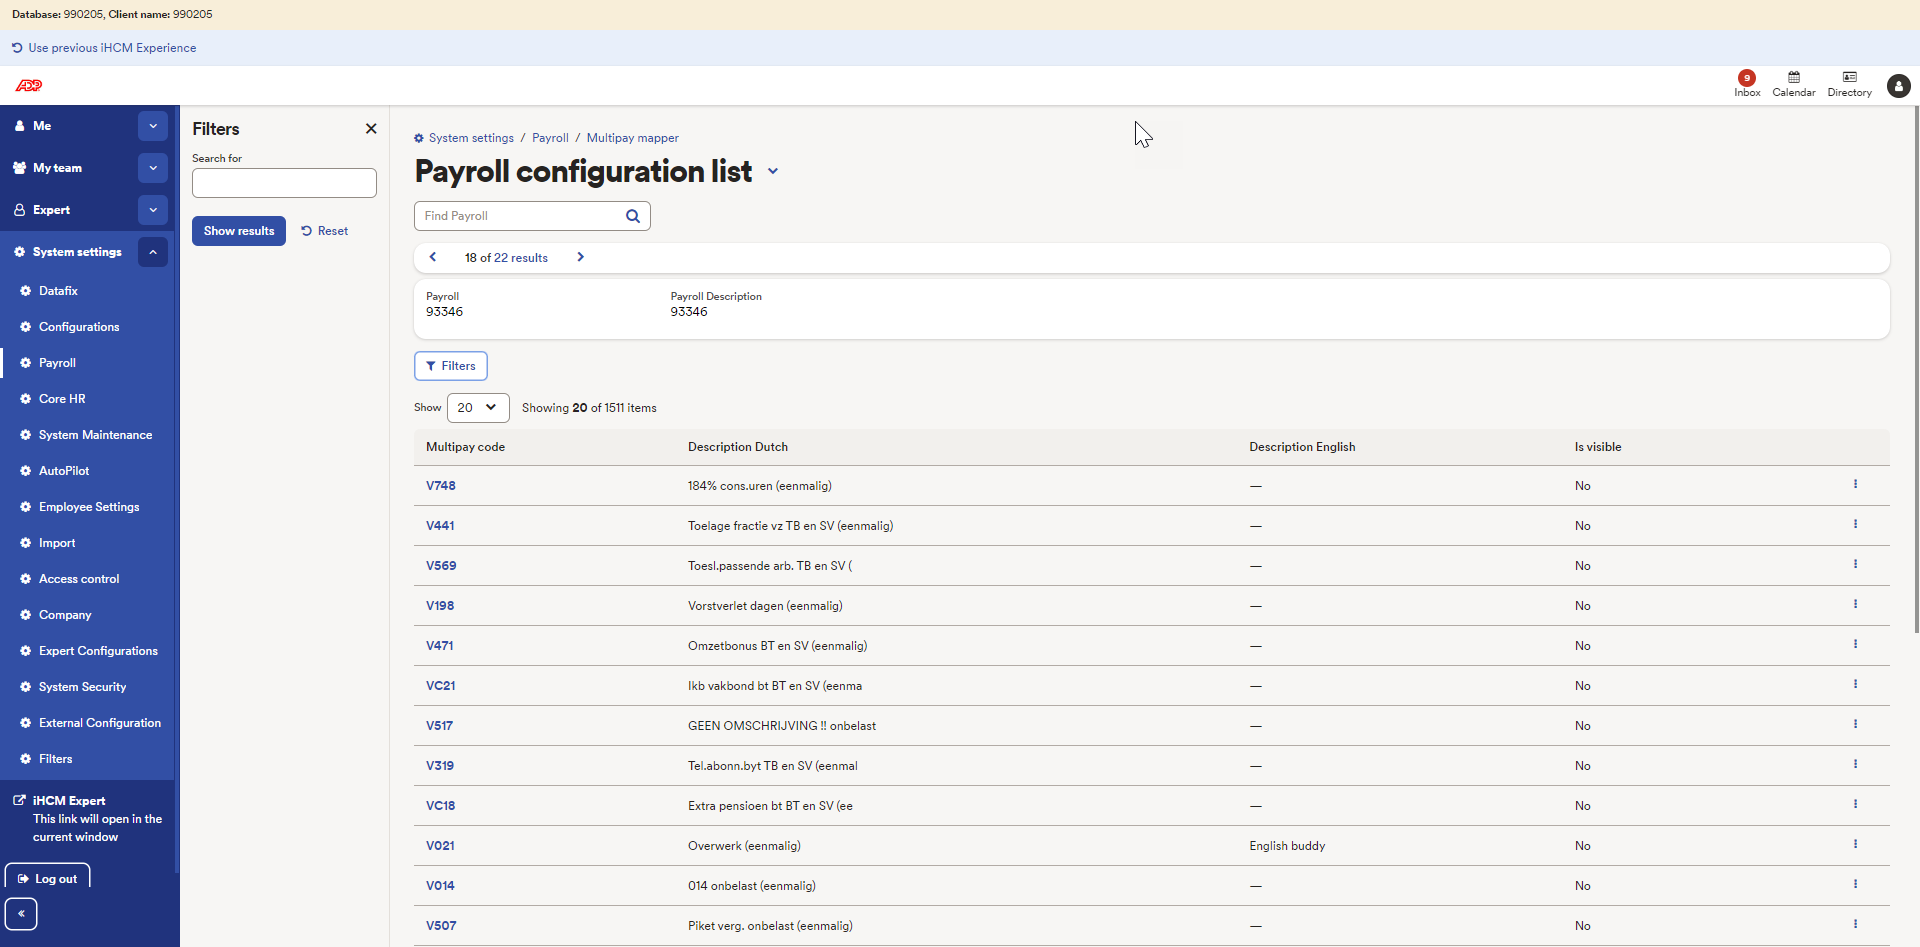Go to next page with right arrow

pyautogui.click(x=580, y=257)
